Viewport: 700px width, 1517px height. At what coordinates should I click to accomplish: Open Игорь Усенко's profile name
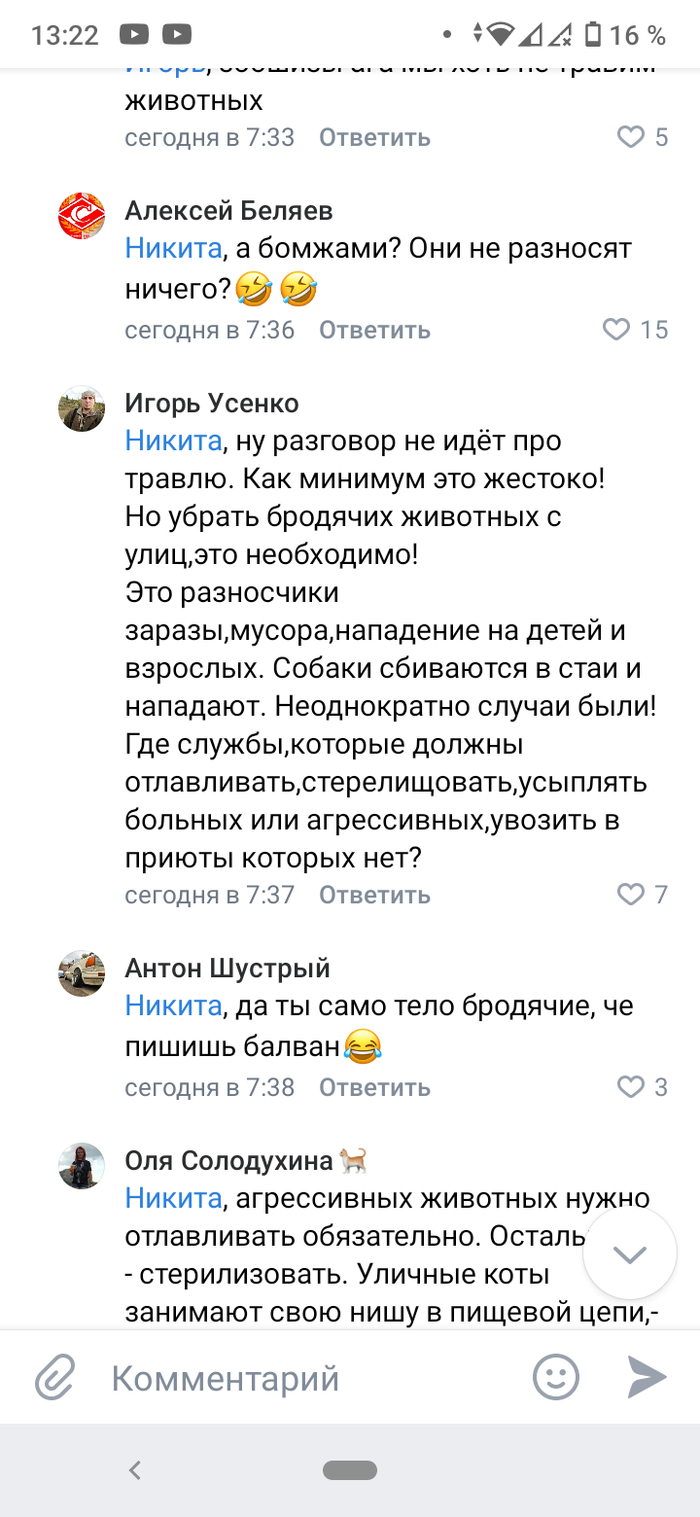click(212, 403)
